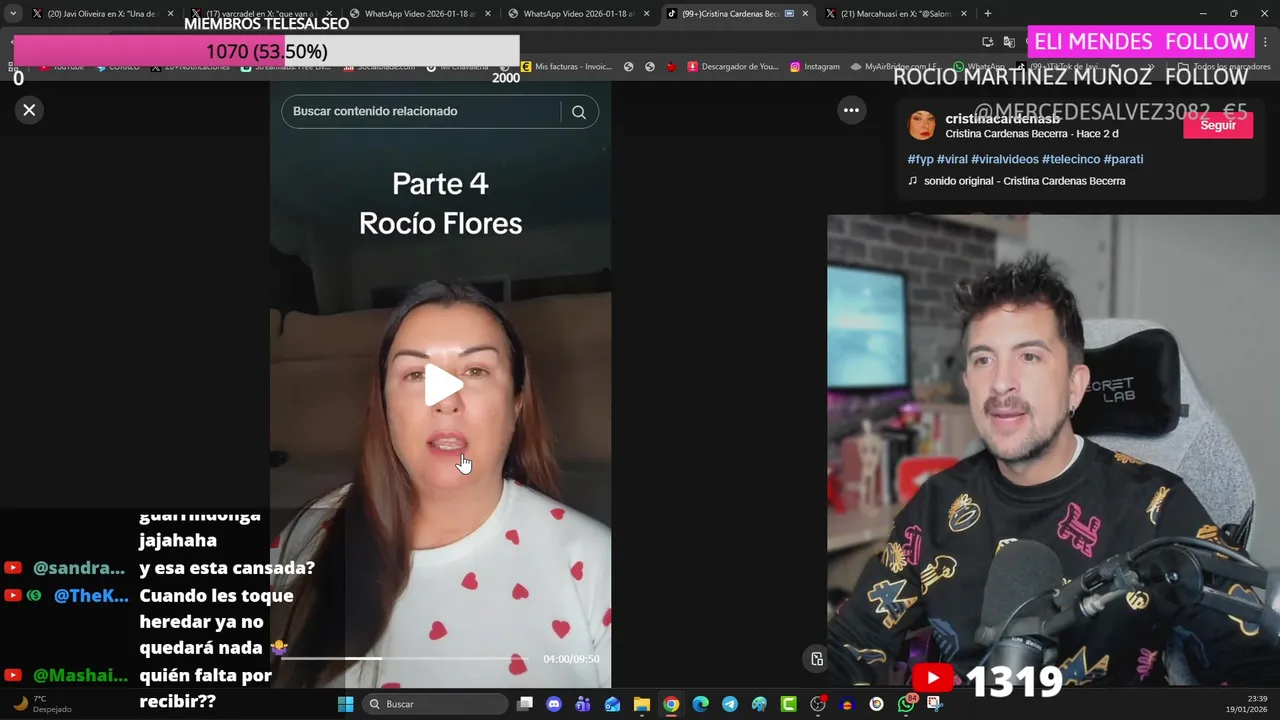Open 'Descargador de You...' bookmark
The width and height of the screenshot is (1280, 720).
733,67
